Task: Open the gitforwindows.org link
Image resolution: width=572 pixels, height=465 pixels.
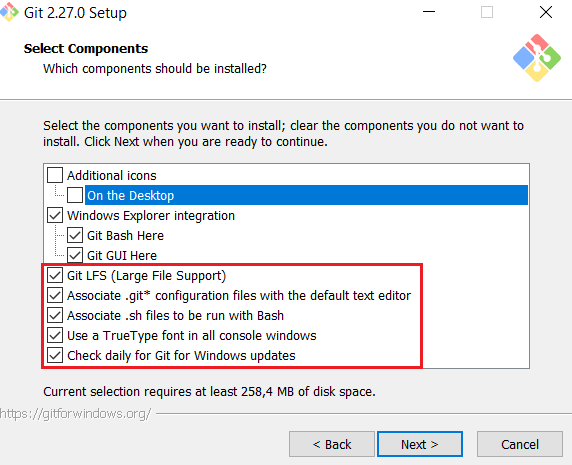Action: (x=76, y=414)
